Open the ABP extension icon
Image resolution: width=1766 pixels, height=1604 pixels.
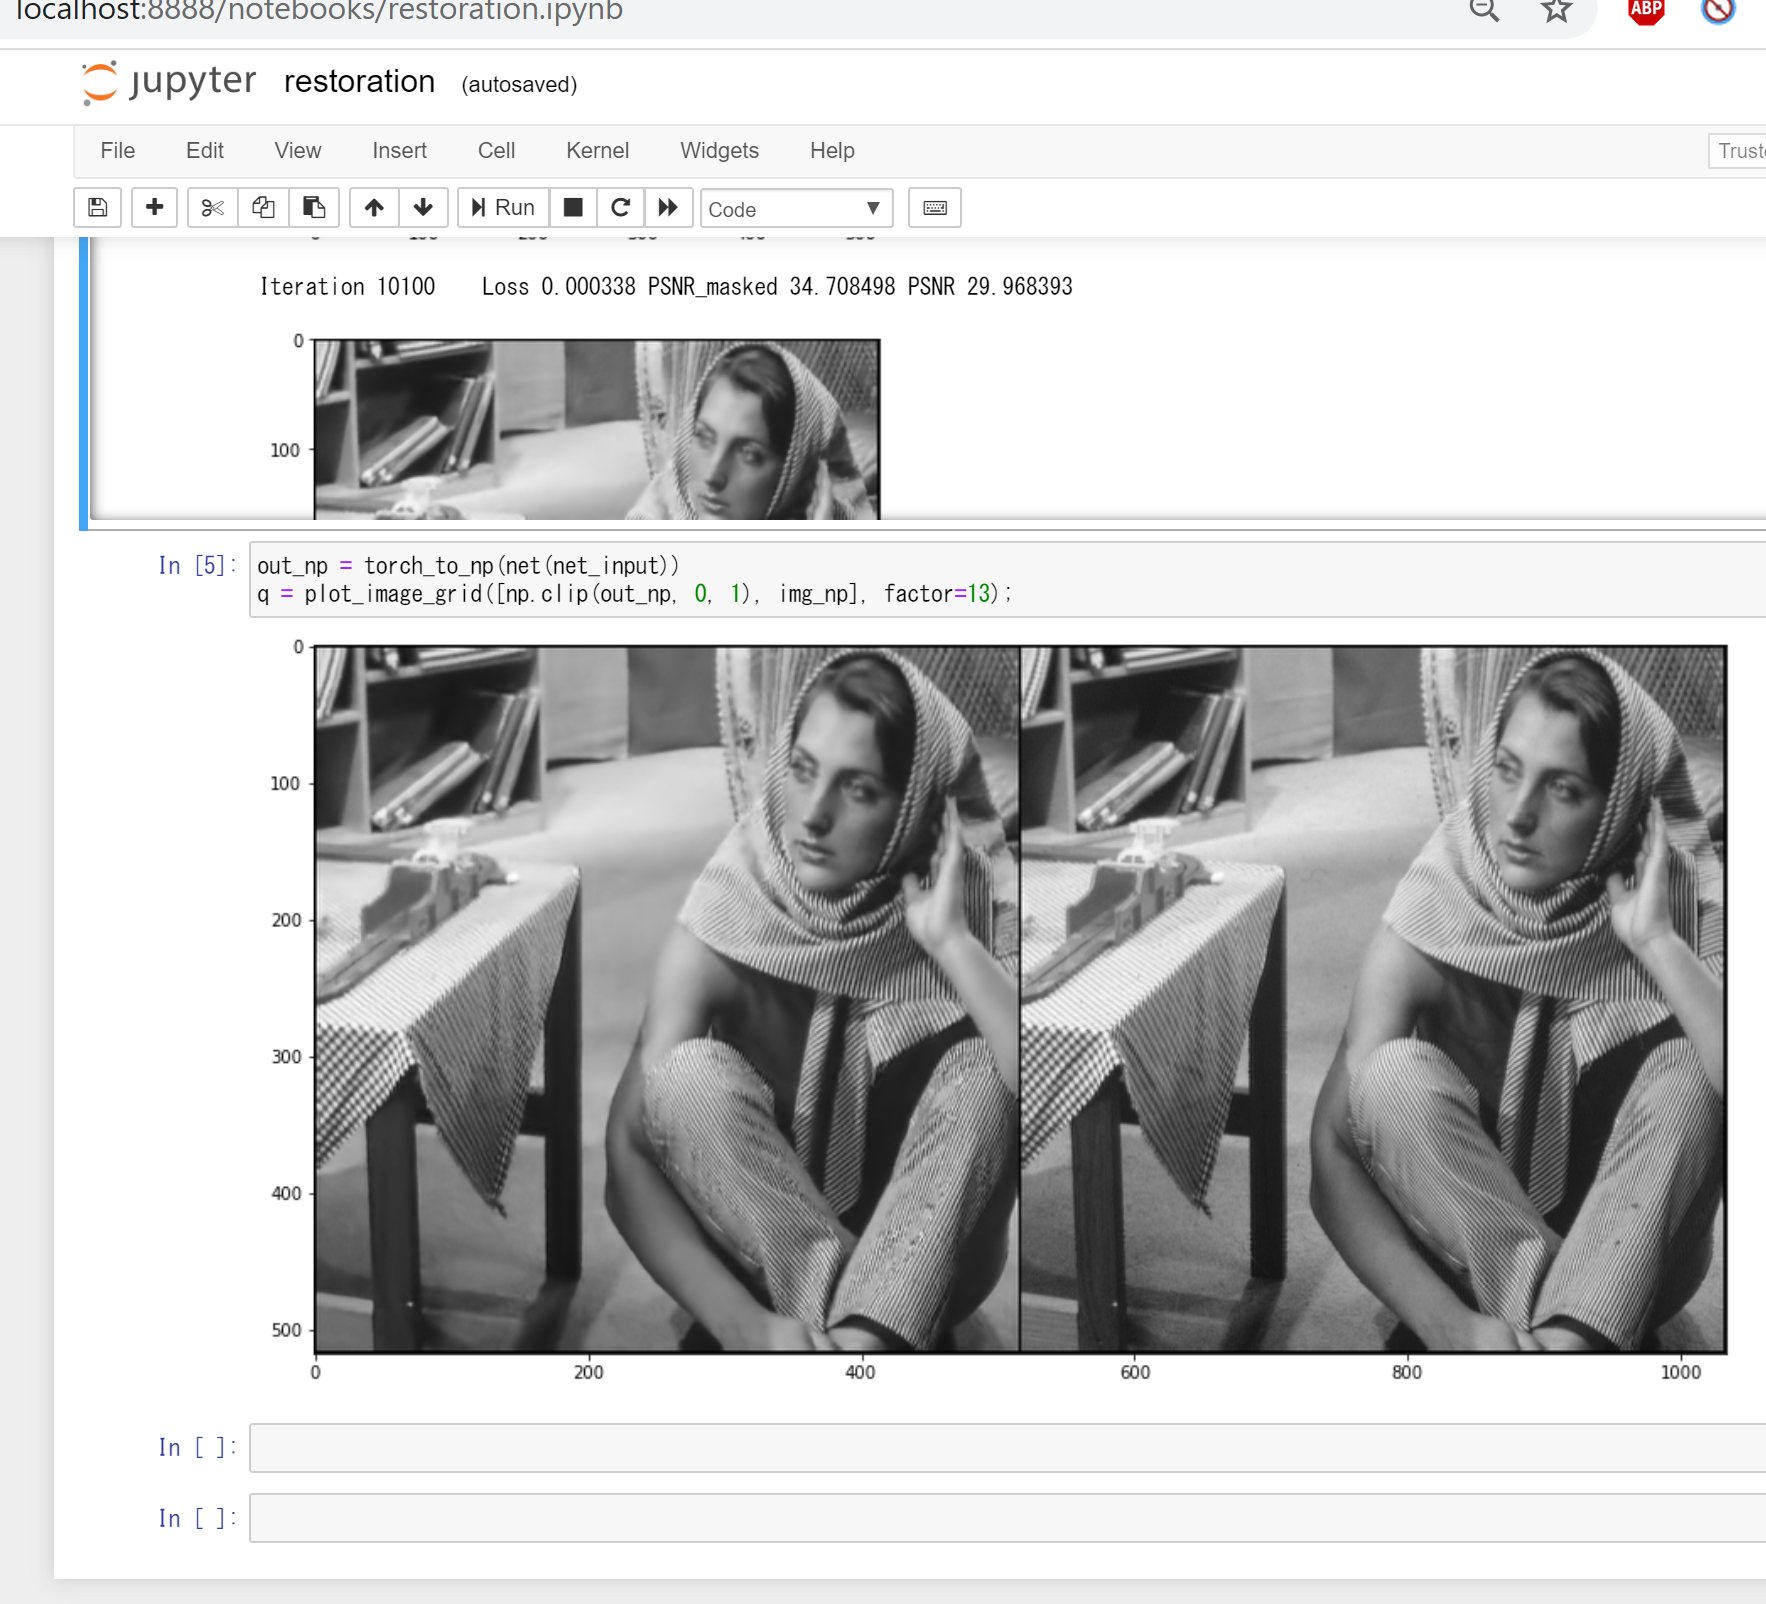pos(1646,10)
